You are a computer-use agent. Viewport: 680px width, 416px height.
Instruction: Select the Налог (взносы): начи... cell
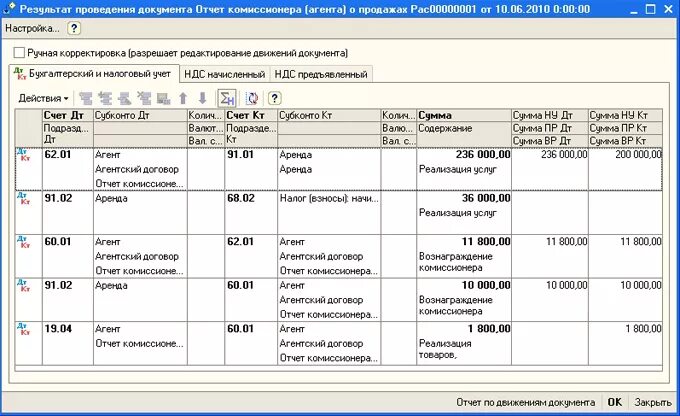coord(329,199)
